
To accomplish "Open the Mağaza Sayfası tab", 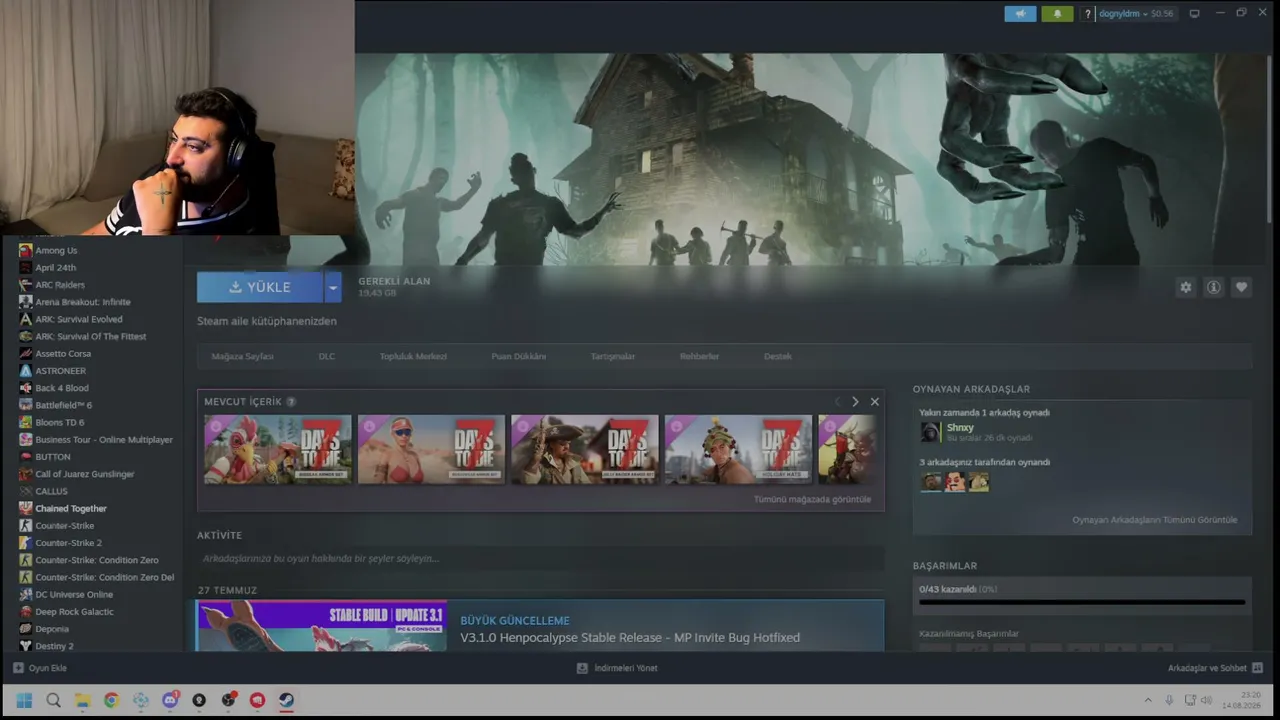I will pos(242,356).
